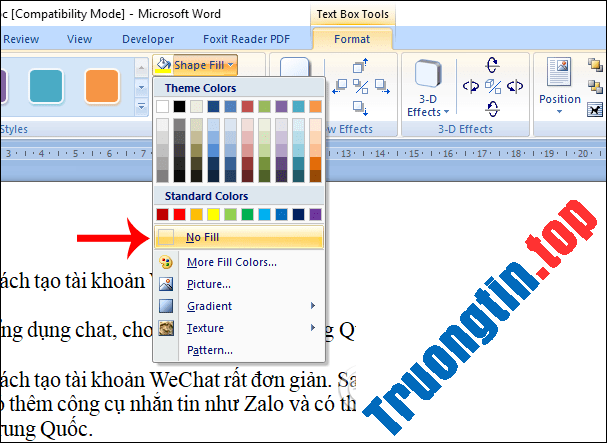Click the Text Wrapping icon

[x=595, y=110]
